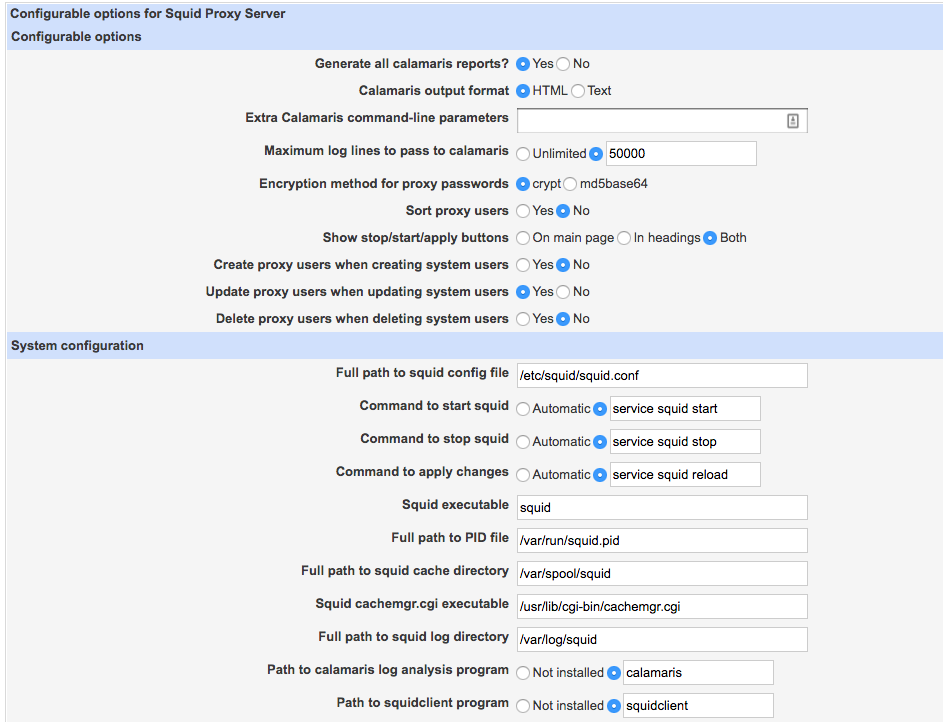Viewport: 943px width, 722px height.
Task: Click the service squid reload command field
Action: click(x=685, y=475)
